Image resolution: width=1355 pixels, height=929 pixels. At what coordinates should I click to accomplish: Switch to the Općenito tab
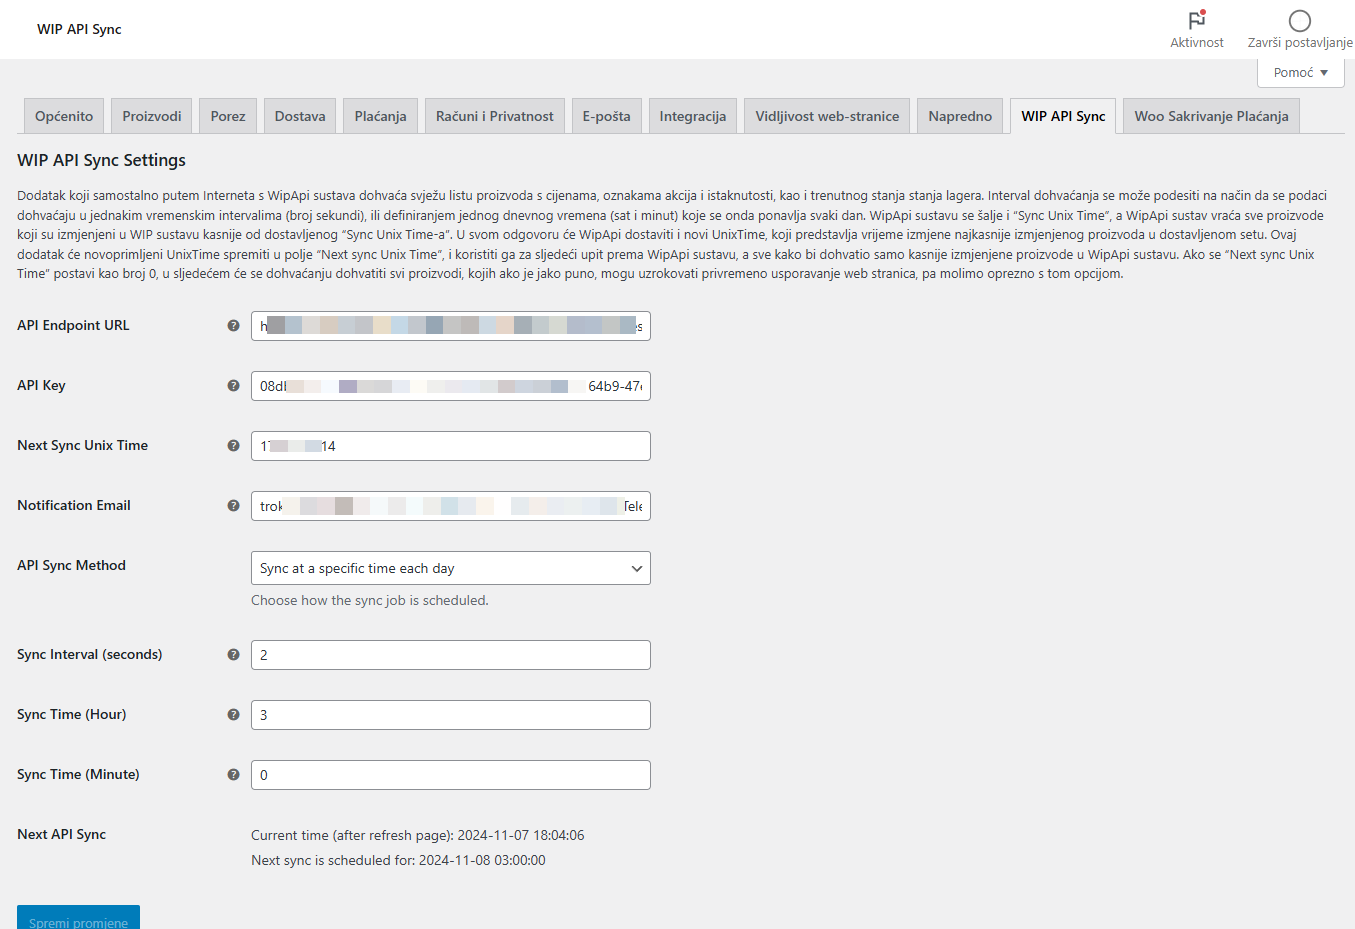[64, 116]
